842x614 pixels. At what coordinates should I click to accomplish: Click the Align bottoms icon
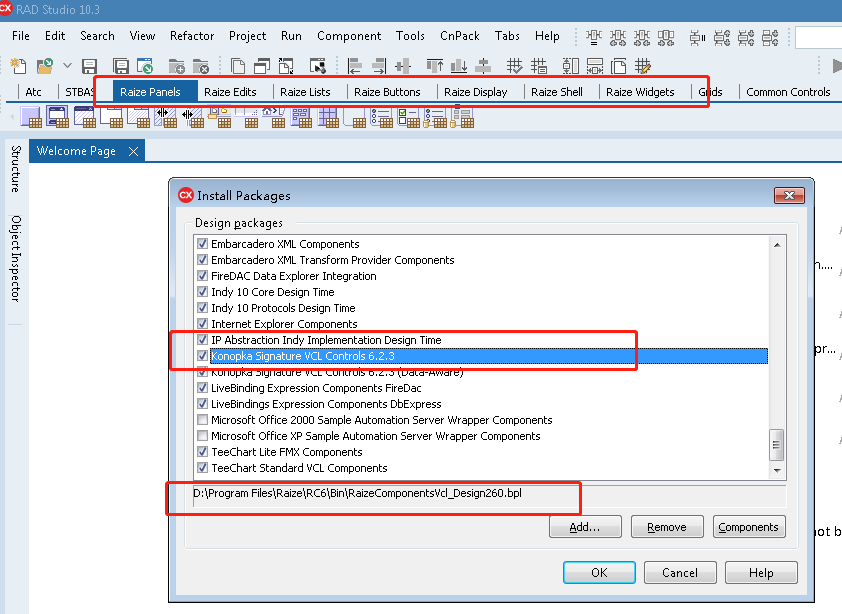[x=459, y=66]
